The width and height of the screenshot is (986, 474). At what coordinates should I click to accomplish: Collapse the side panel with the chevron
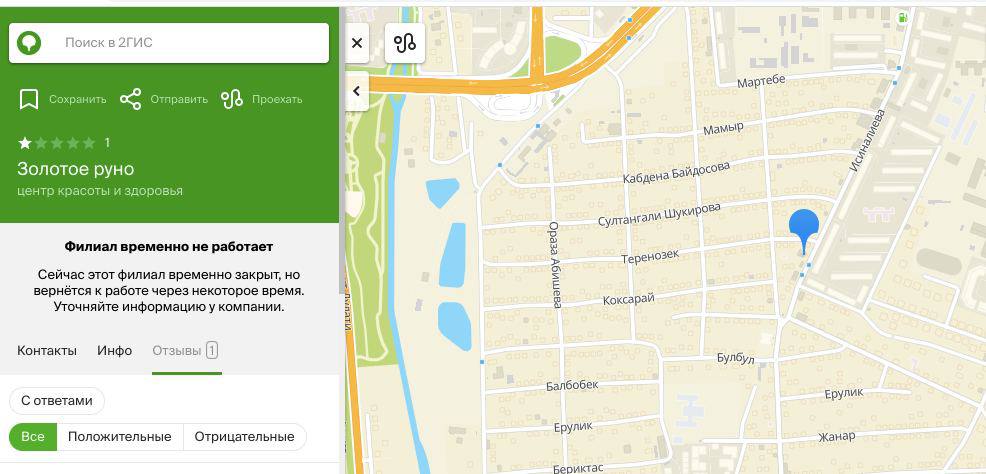click(357, 91)
